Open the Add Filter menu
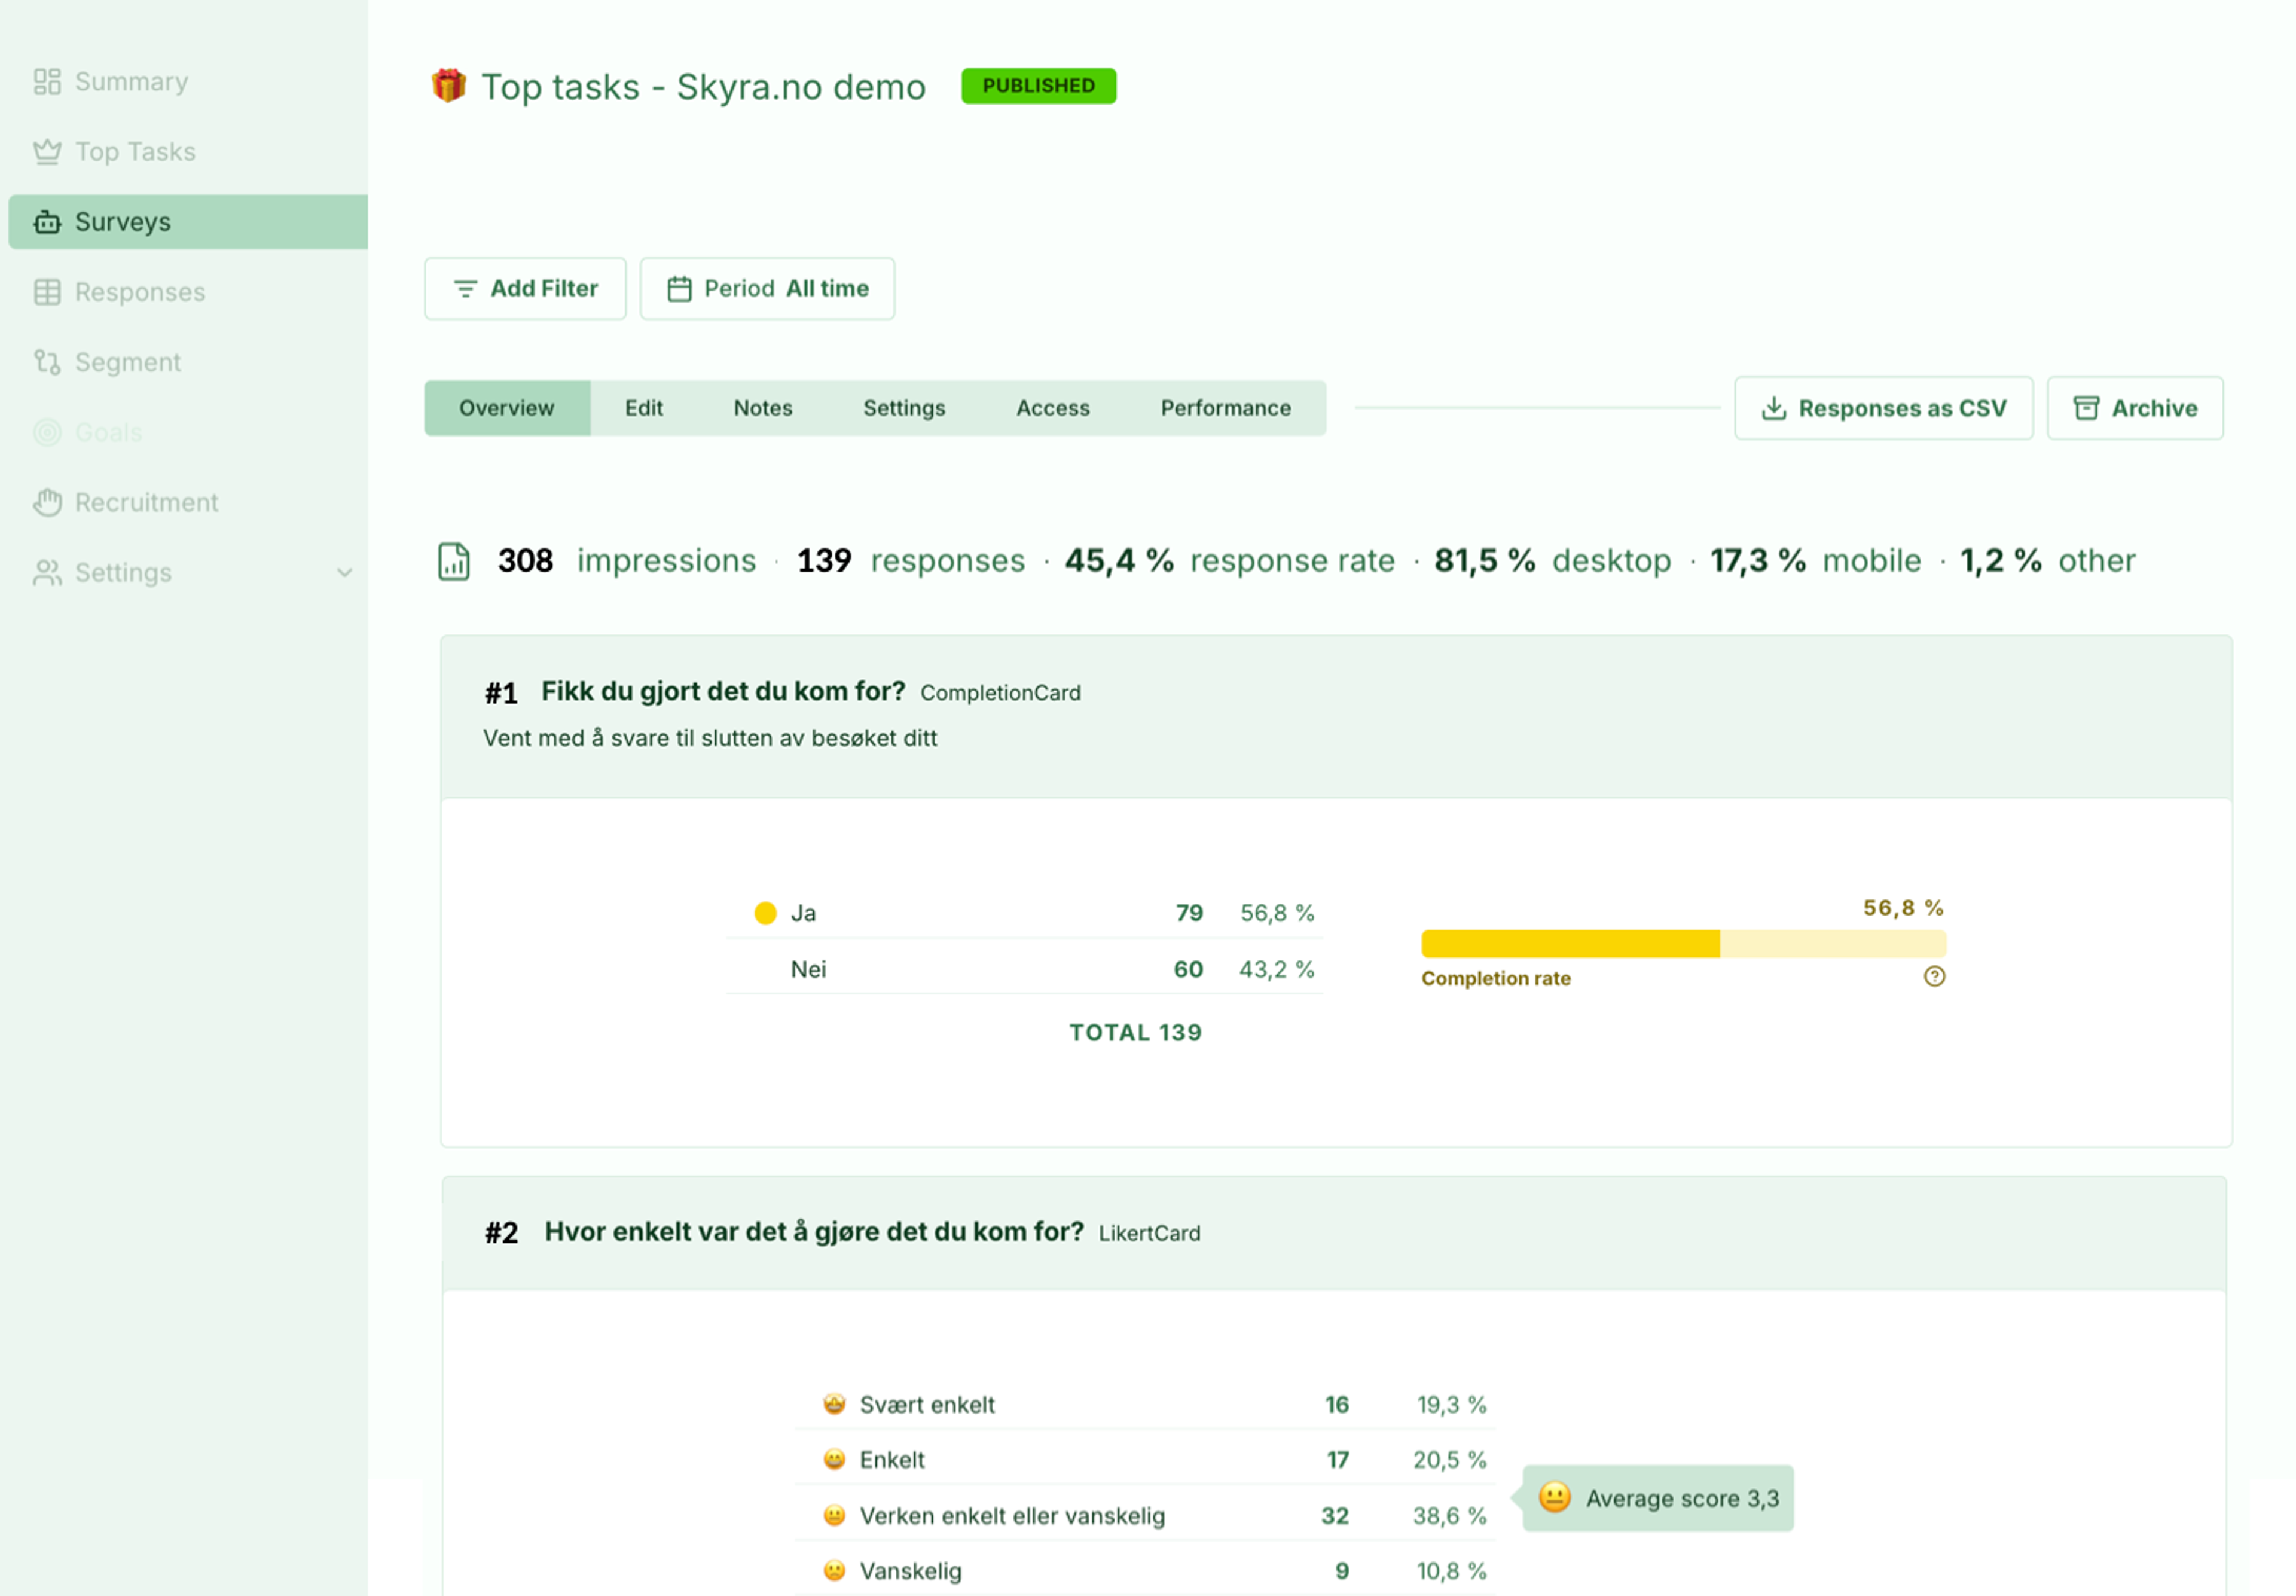The image size is (2296, 1596). tap(525, 289)
